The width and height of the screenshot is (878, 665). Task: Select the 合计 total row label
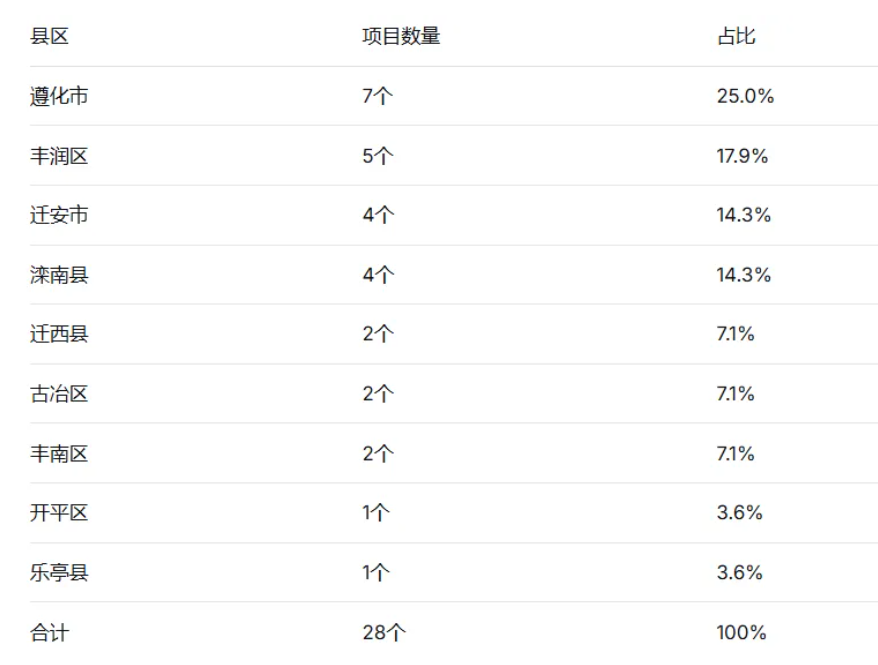click(50, 632)
